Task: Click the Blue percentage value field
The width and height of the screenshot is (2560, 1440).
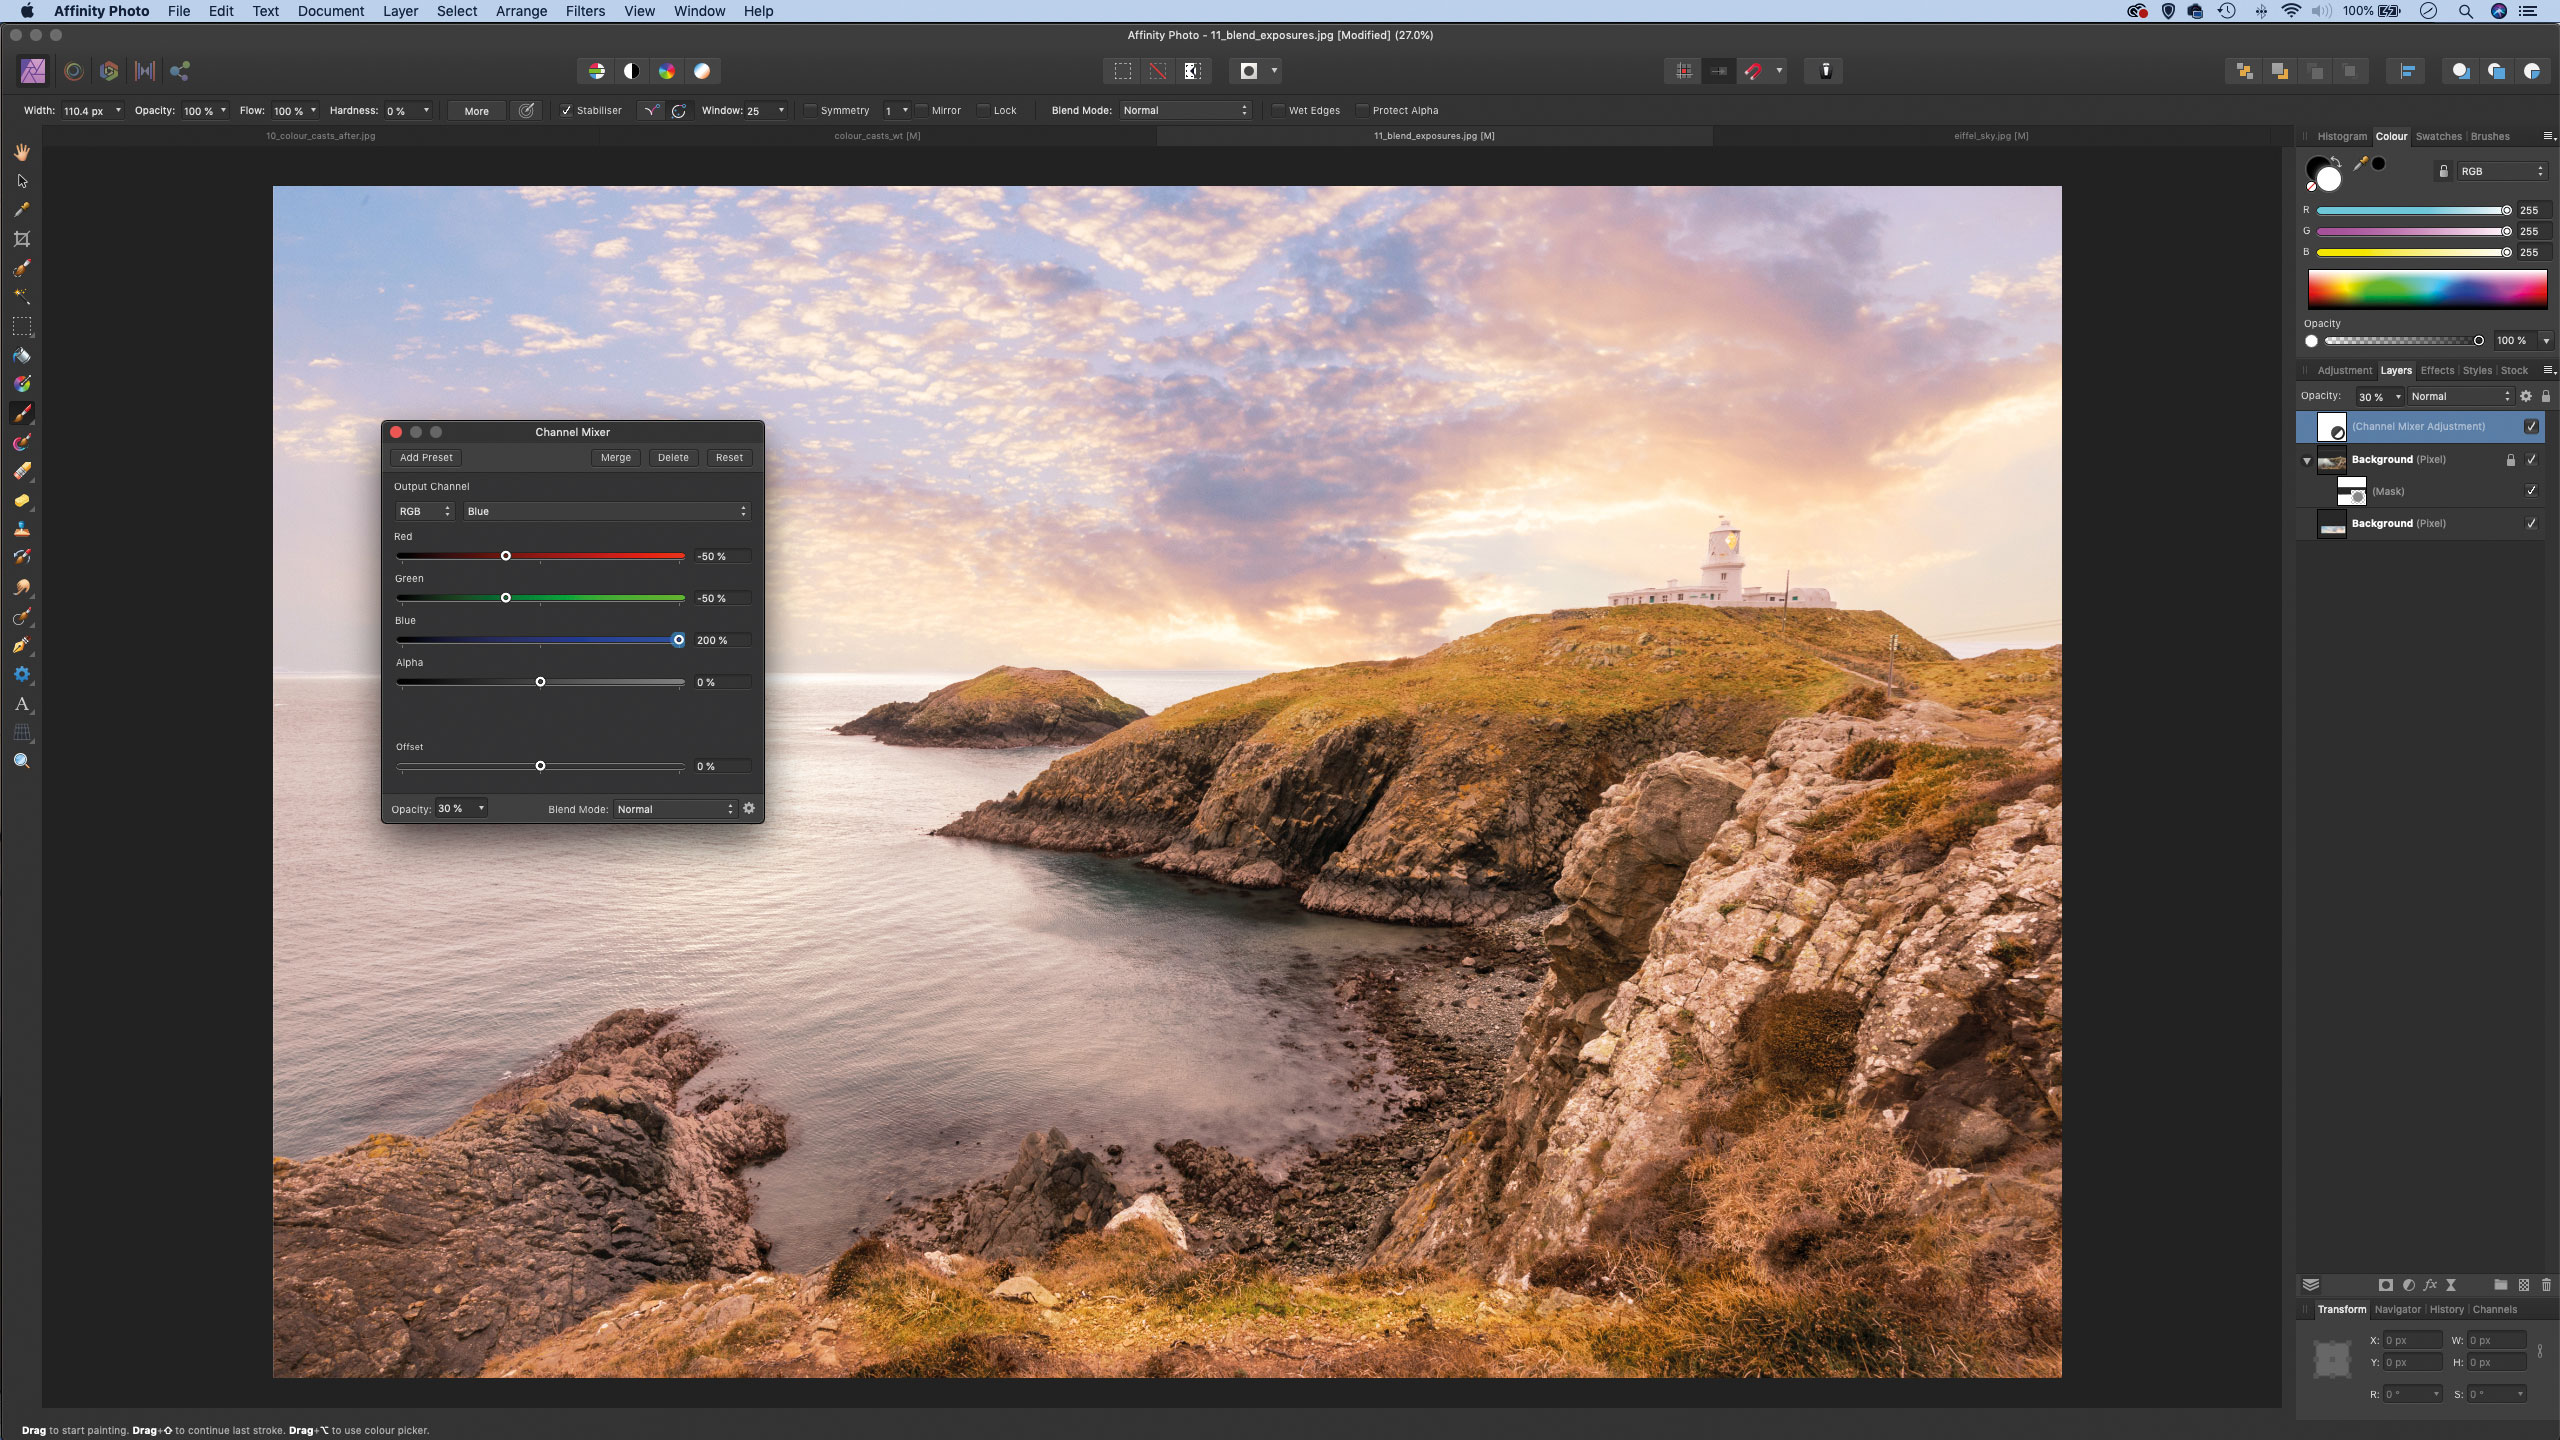Action: coord(722,640)
